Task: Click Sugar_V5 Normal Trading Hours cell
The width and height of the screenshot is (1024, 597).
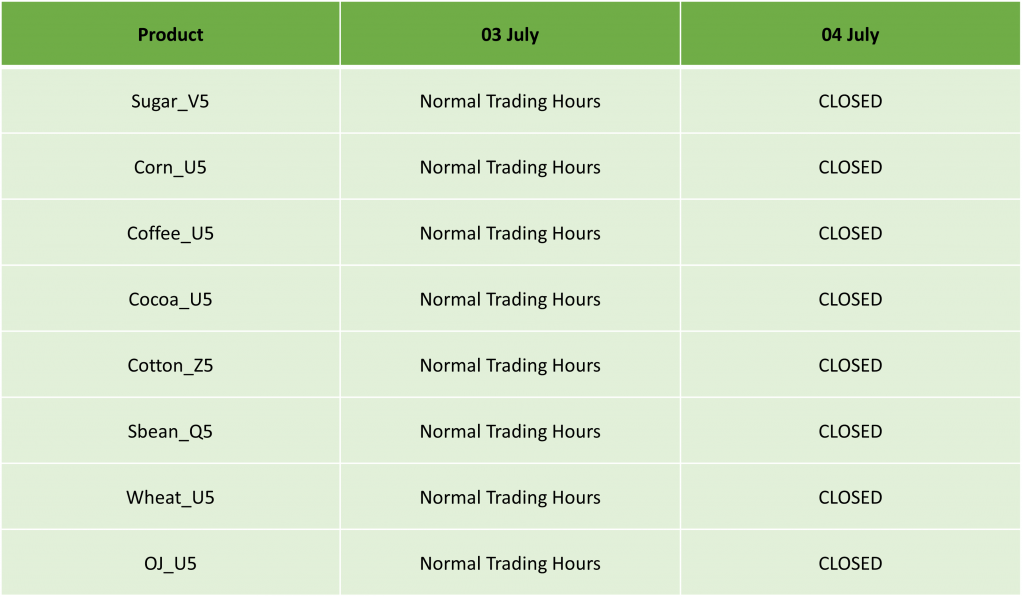Action: (x=510, y=101)
